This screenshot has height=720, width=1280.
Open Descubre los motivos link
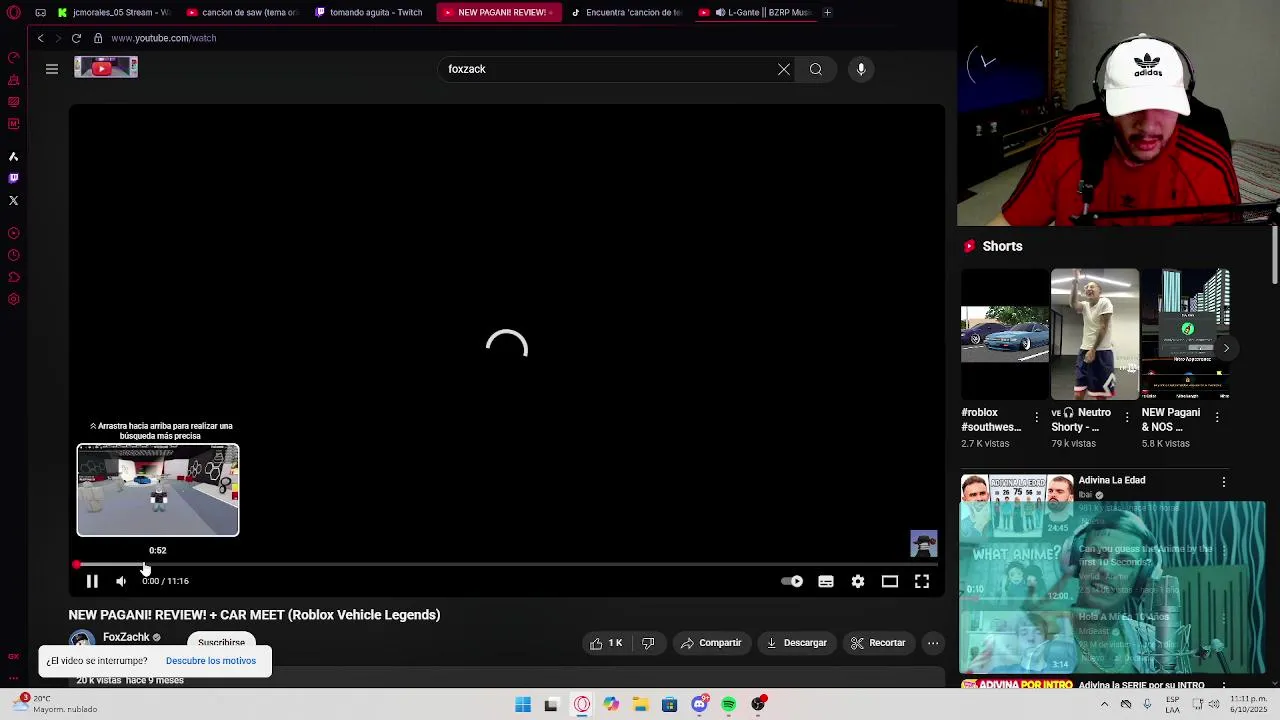coord(211,661)
